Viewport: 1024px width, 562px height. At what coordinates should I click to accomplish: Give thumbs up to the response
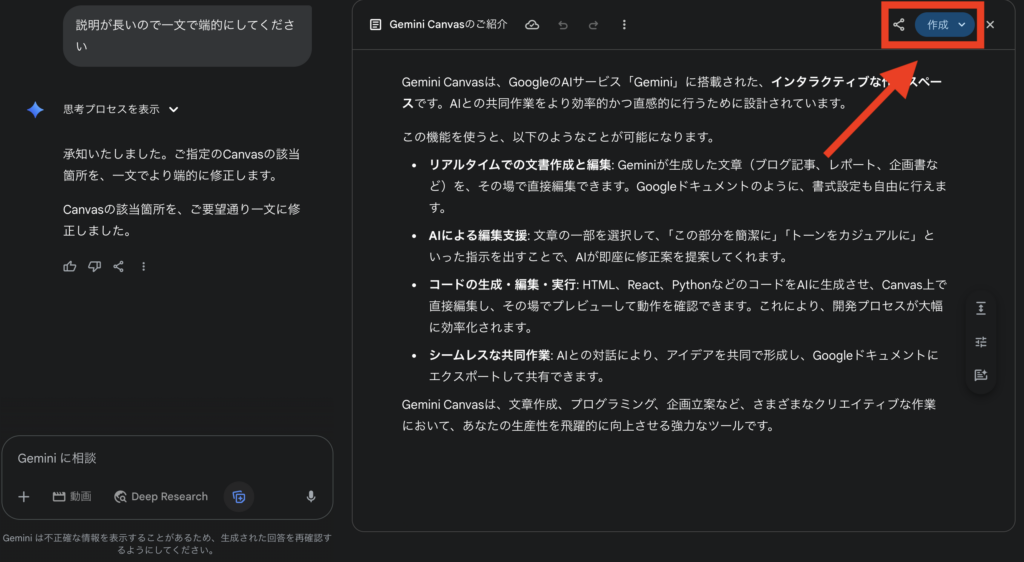coord(70,266)
